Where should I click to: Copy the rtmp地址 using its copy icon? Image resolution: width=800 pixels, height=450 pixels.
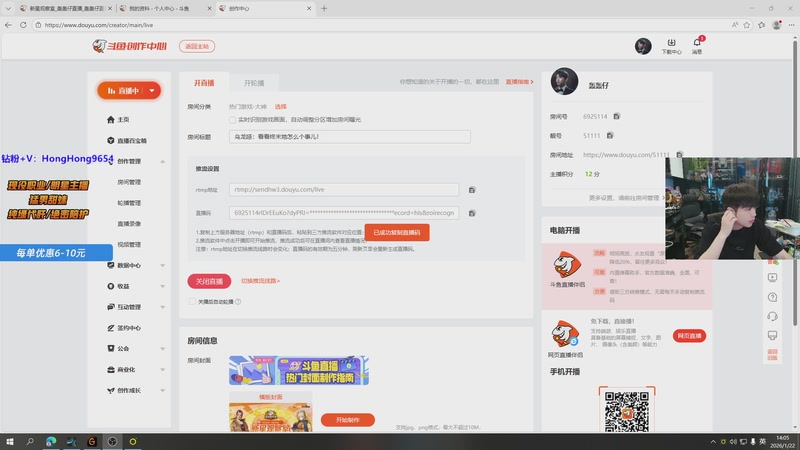[x=472, y=189]
